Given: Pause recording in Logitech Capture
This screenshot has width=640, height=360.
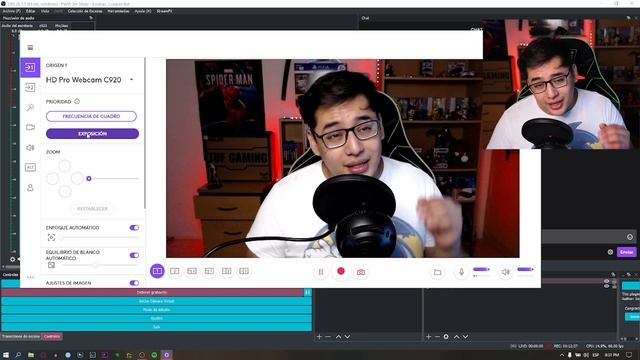Looking at the screenshot, I should (x=321, y=272).
